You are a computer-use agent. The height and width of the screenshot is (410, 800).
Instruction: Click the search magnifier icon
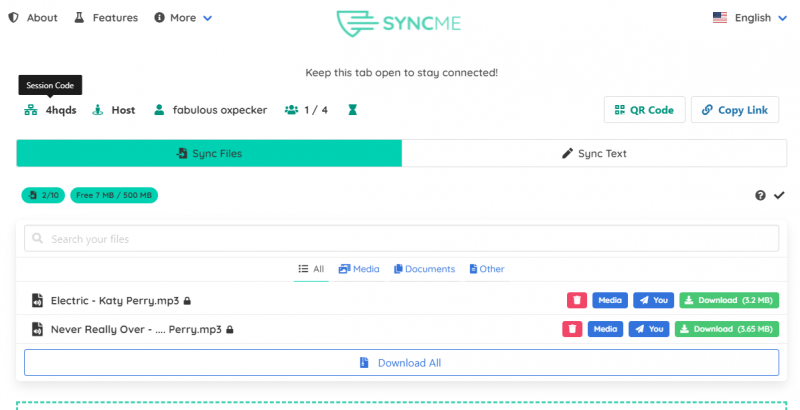(x=37, y=238)
